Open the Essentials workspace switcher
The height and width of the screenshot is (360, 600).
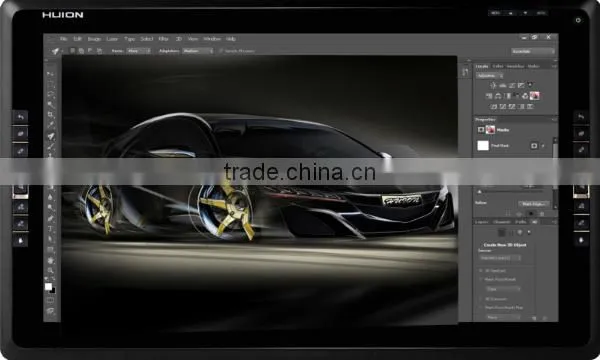533,51
